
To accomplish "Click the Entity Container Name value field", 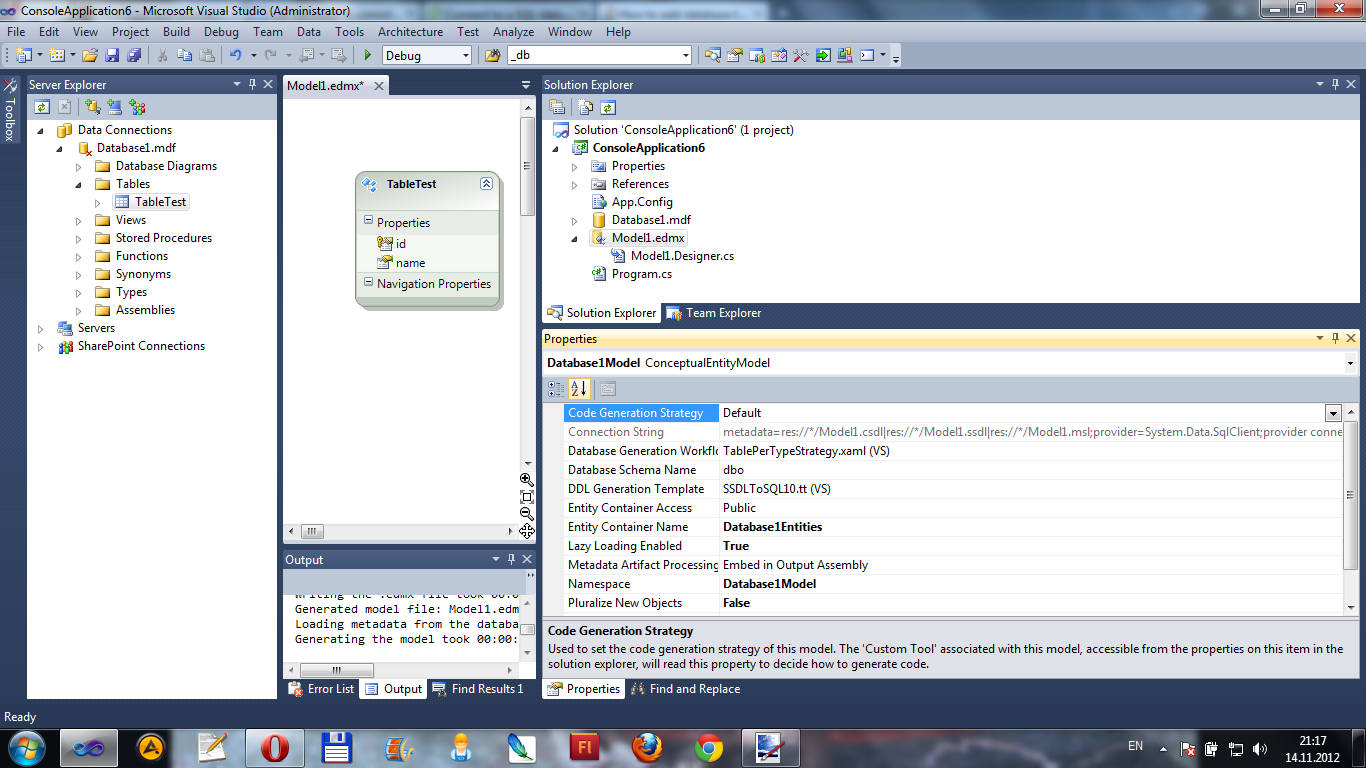I will (1031, 527).
